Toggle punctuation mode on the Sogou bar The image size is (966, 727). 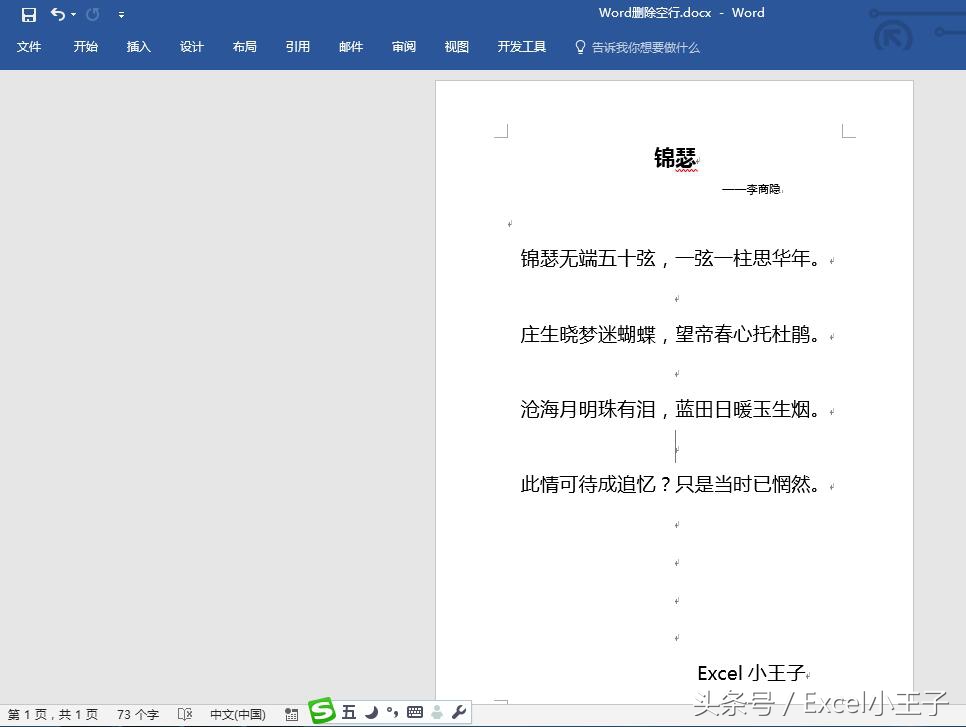[394, 712]
